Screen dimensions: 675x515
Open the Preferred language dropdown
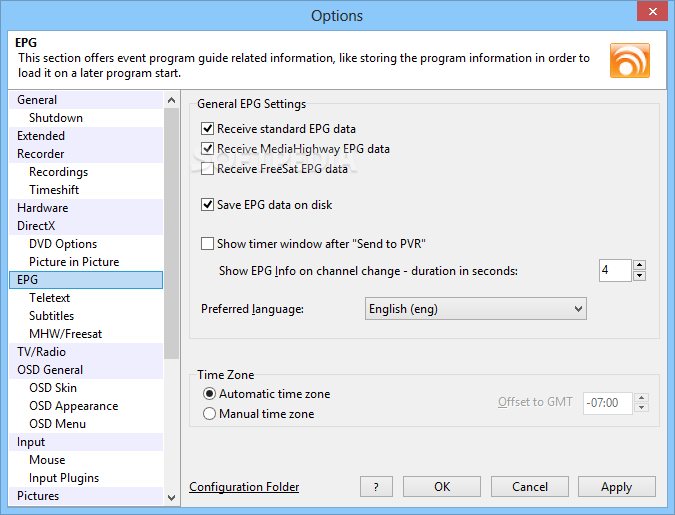click(476, 309)
